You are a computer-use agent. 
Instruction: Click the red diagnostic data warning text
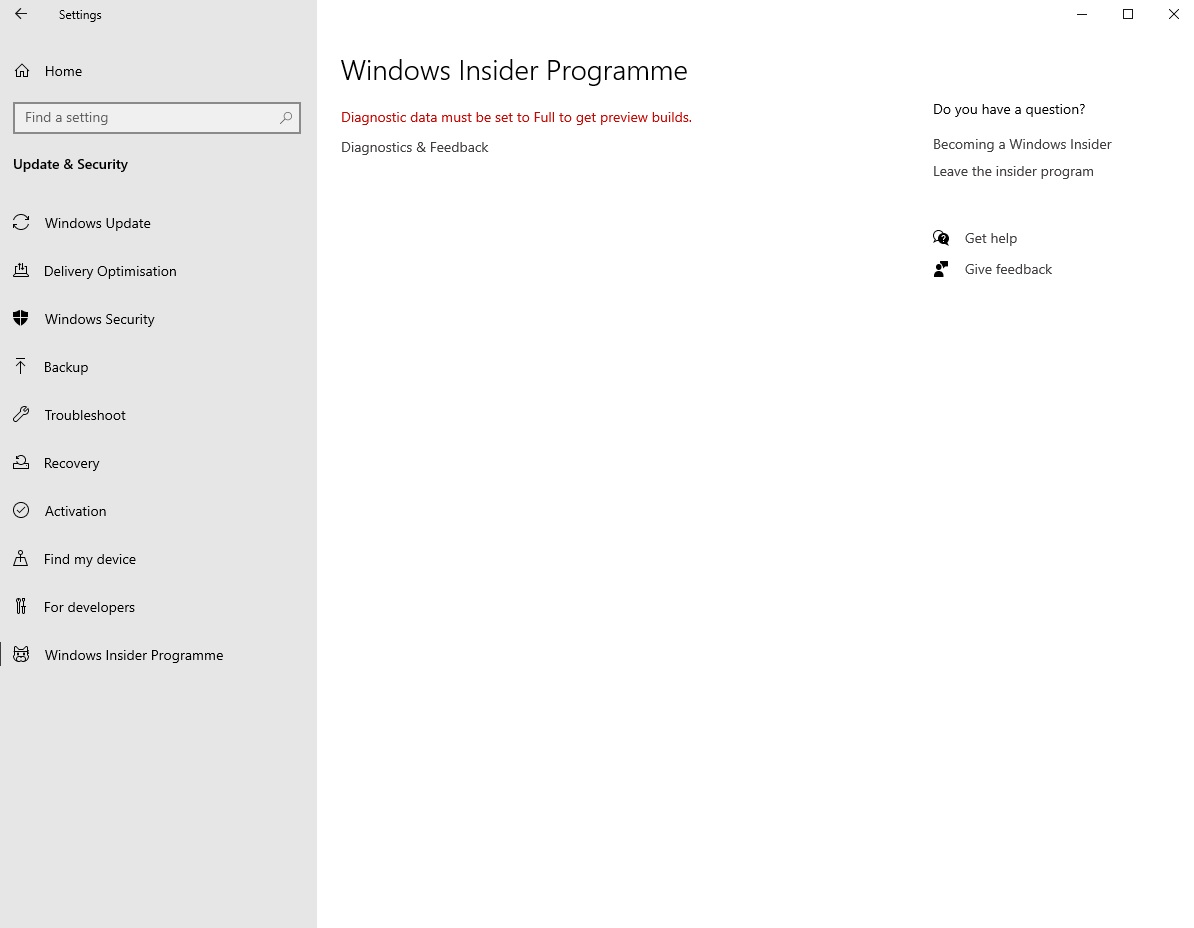tap(516, 117)
